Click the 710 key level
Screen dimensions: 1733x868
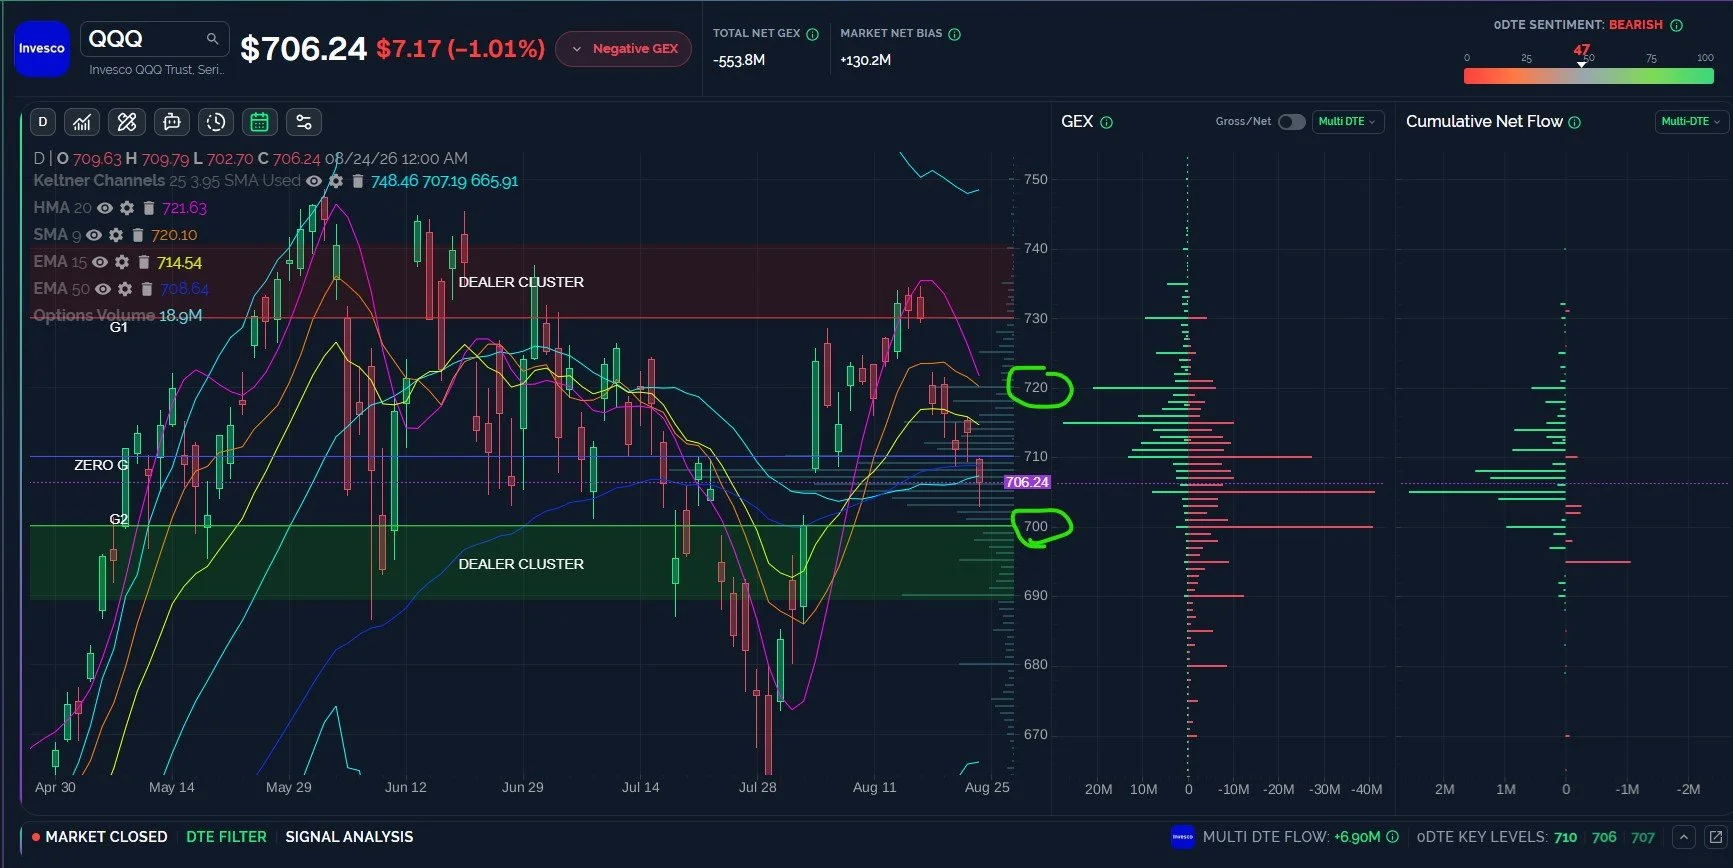tap(1566, 838)
